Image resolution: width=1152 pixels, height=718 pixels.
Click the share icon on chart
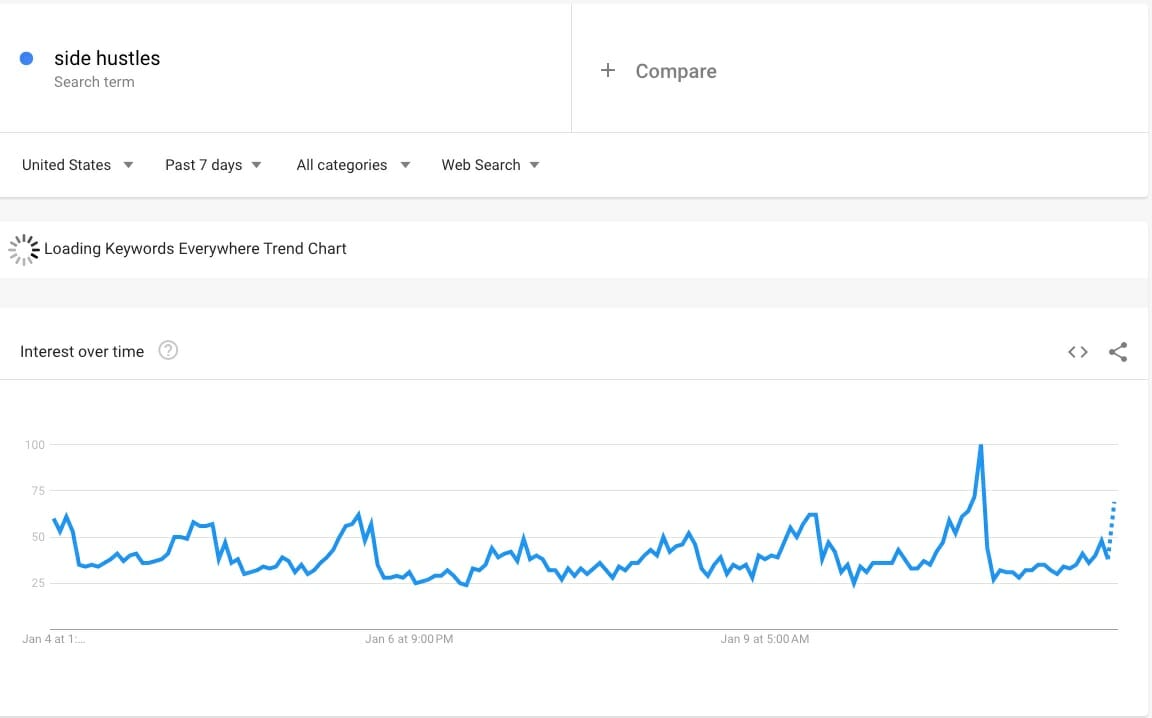(x=1118, y=352)
